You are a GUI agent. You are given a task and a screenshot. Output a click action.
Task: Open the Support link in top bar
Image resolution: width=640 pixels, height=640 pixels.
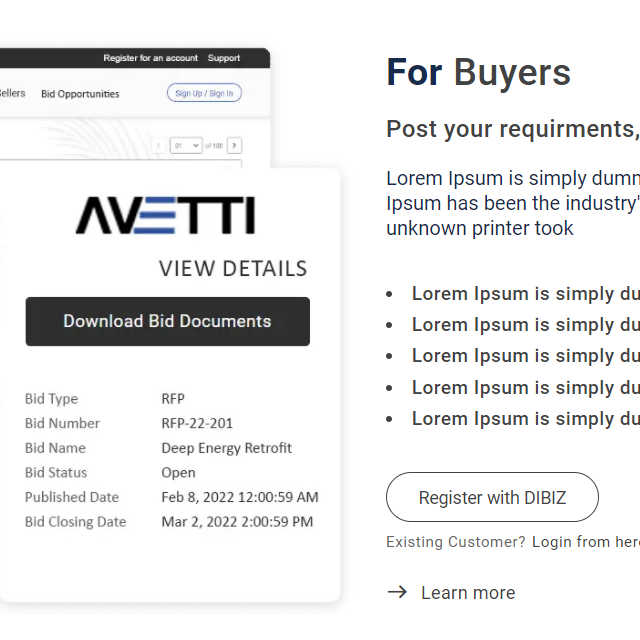click(224, 58)
